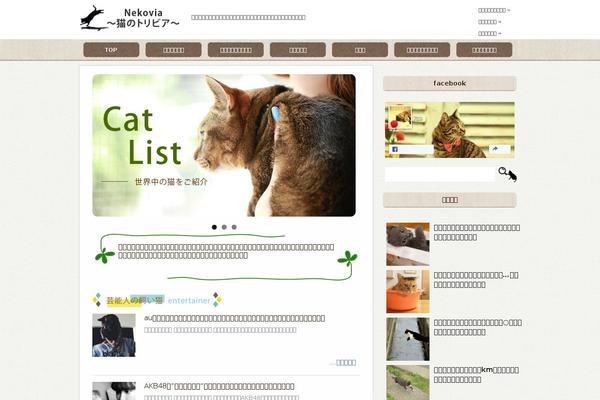
Task: Switch to the third carousel slide dot
Action: click(x=234, y=227)
